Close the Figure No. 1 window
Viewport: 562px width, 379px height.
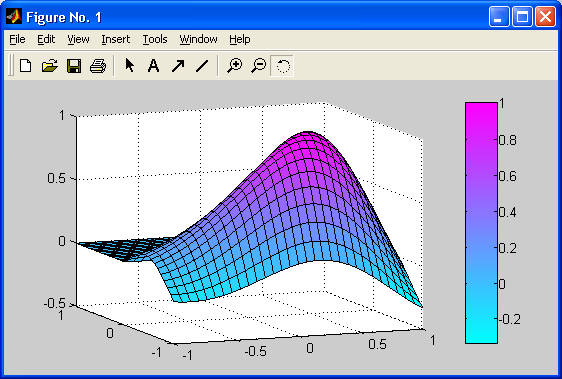(x=545, y=16)
